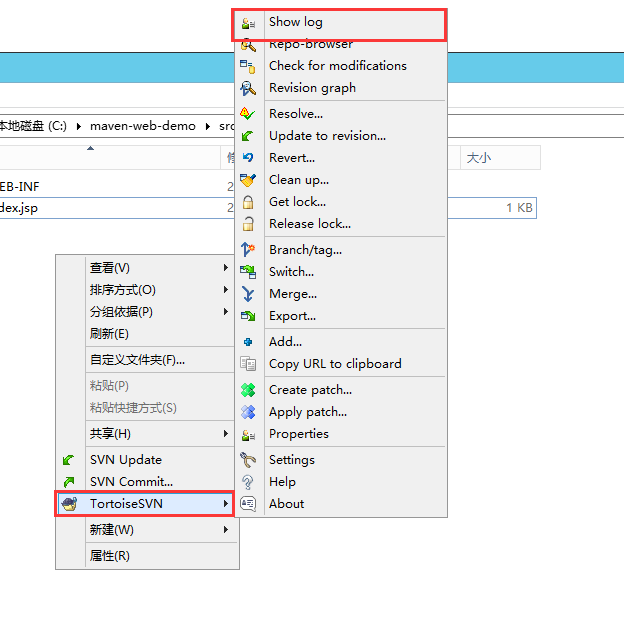Choose Help in TortoiseSVN submenu
Screen dimensions: 624x629
pyautogui.click(x=341, y=482)
